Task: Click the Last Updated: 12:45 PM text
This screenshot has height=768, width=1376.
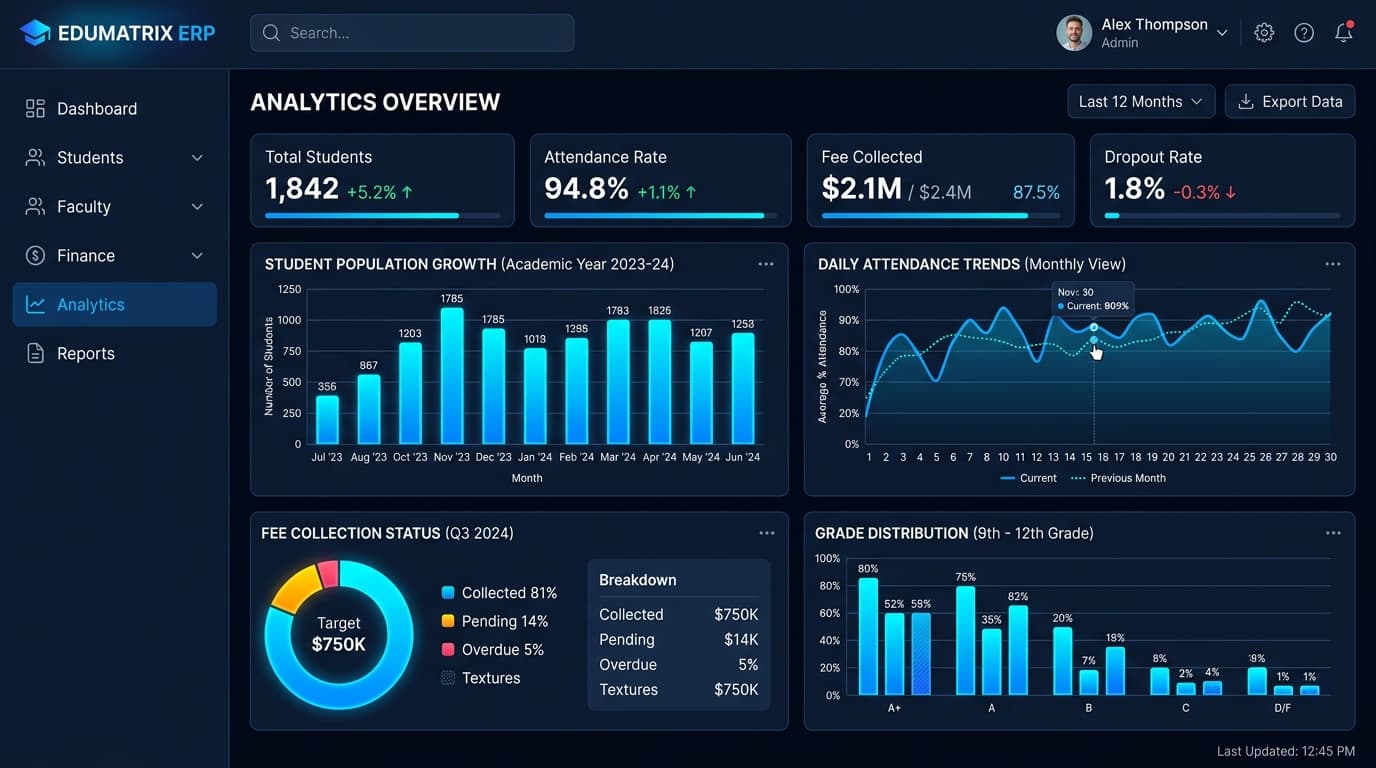Action: pos(1286,751)
